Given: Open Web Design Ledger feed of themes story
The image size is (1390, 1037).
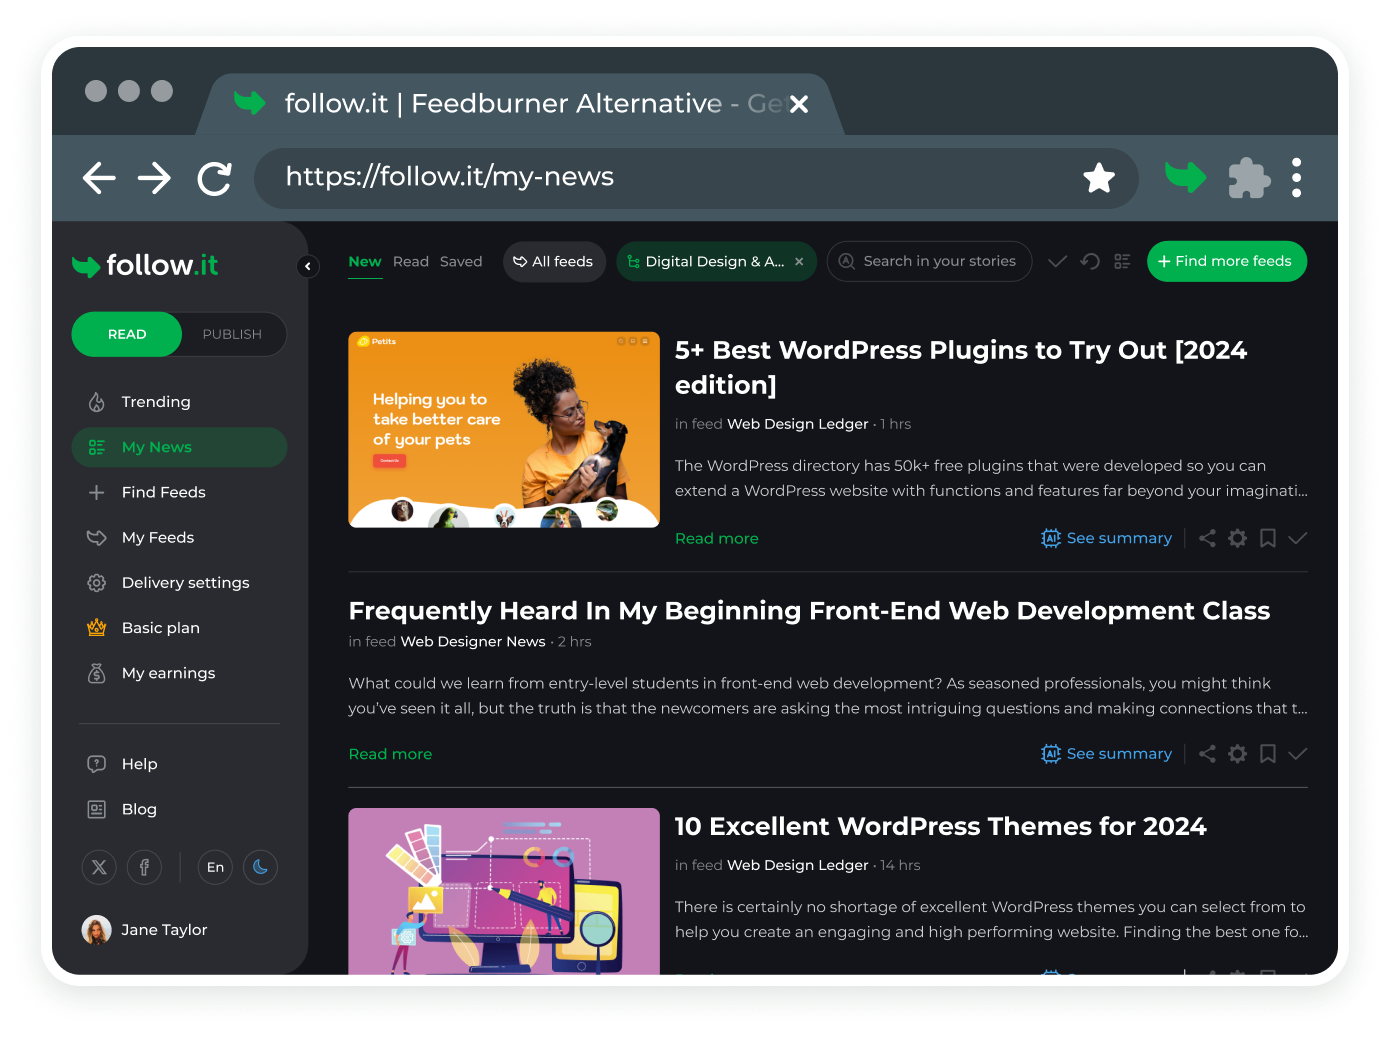Looking at the screenshot, I should (x=797, y=866).
